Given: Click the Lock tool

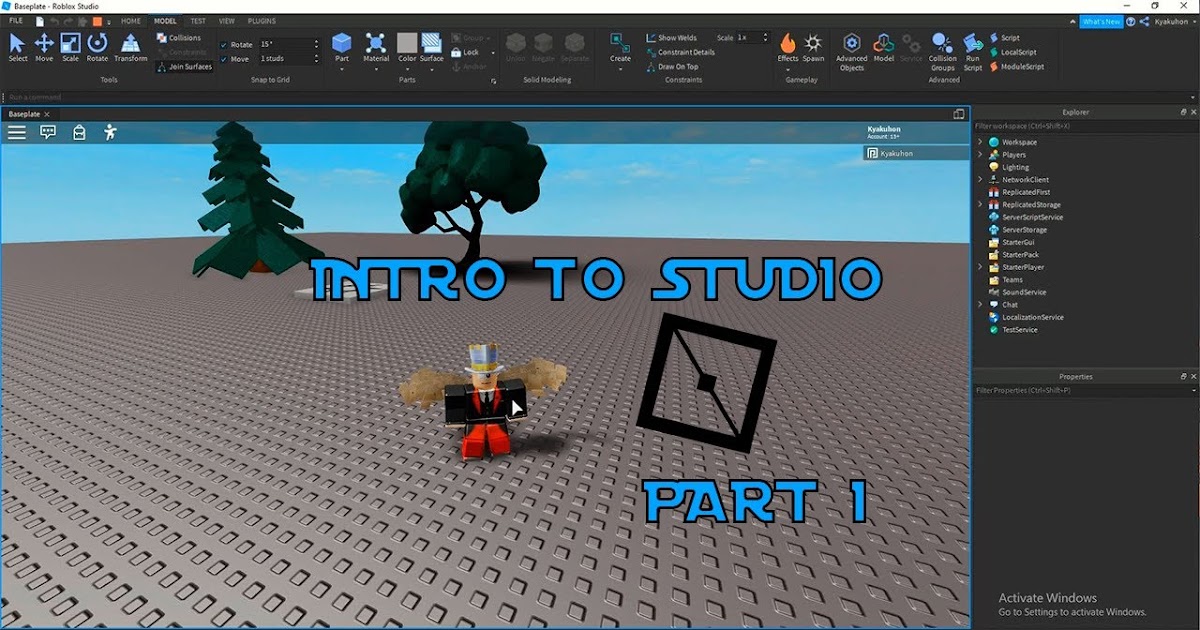Looking at the screenshot, I should pyautogui.click(x=466, y=52).
